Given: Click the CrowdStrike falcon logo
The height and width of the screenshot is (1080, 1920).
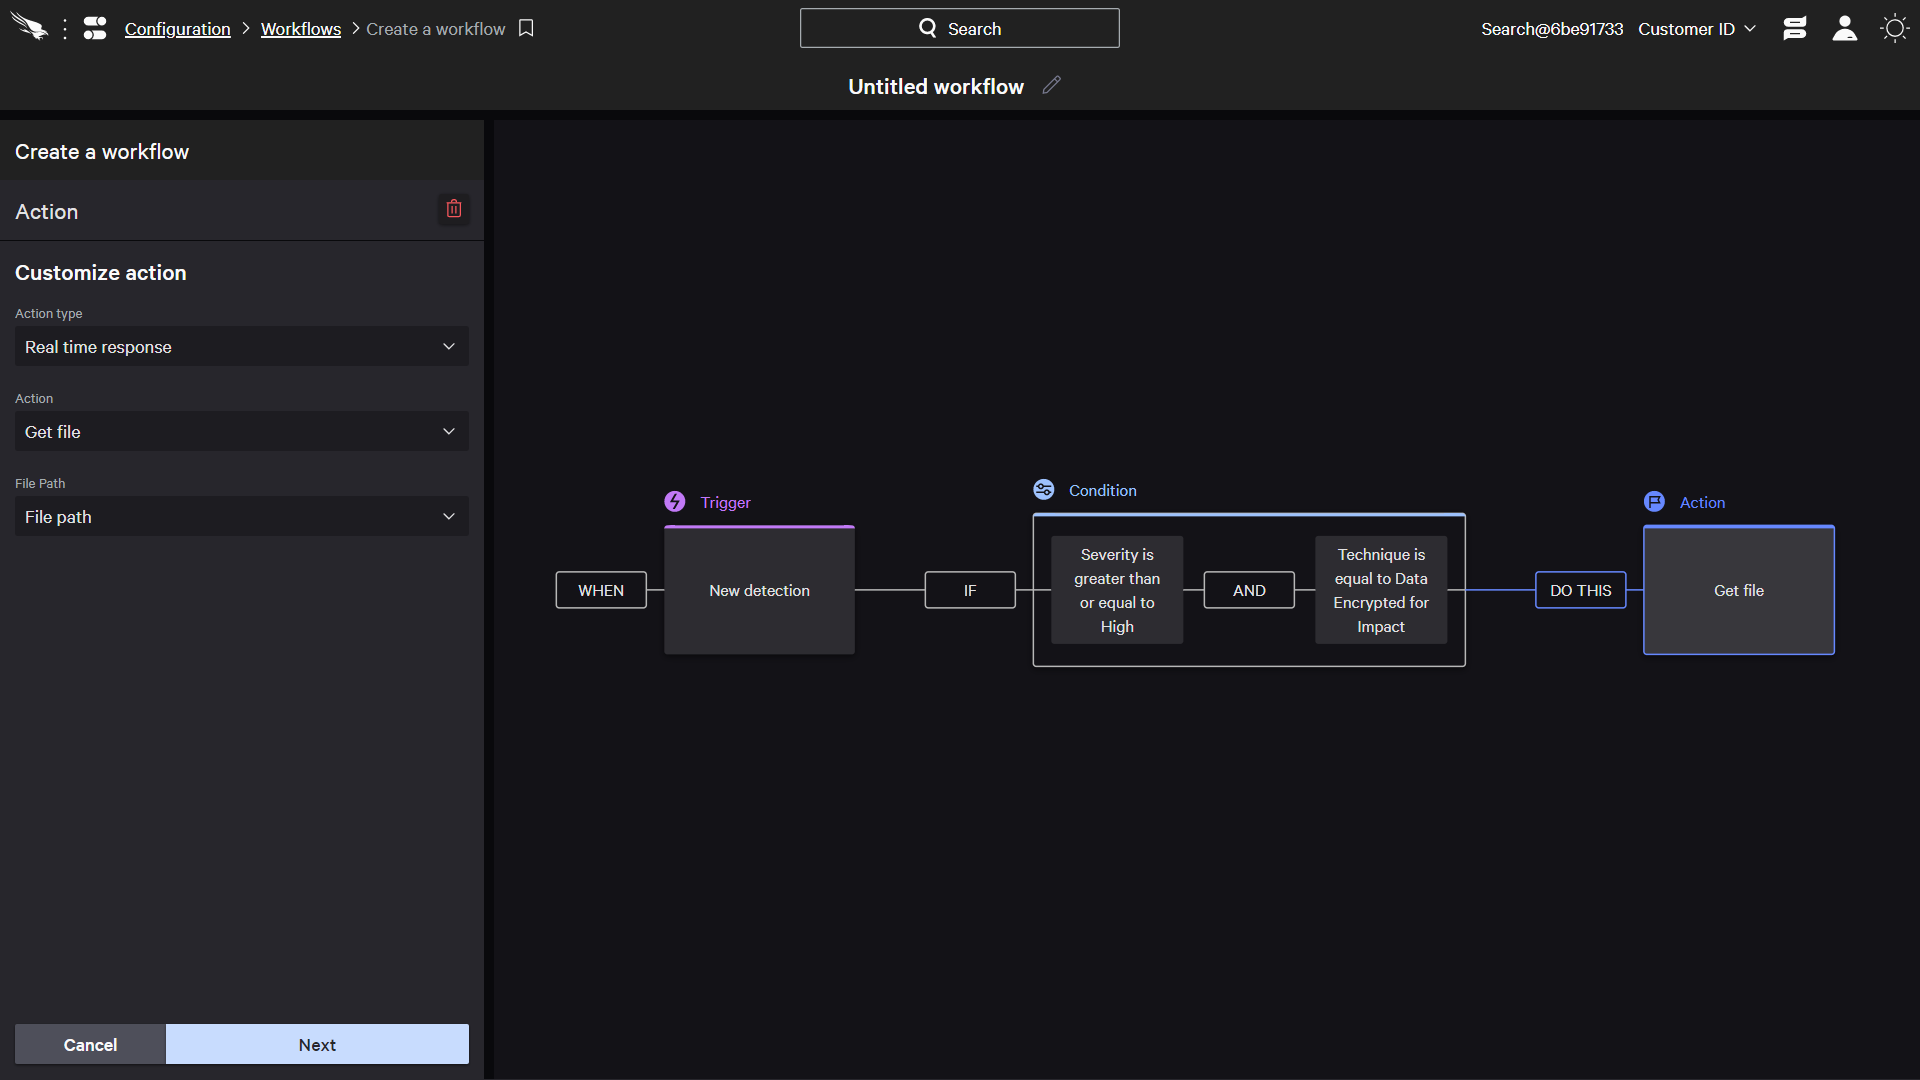Looking at the screenshot, I should click(x=29, y=28).
